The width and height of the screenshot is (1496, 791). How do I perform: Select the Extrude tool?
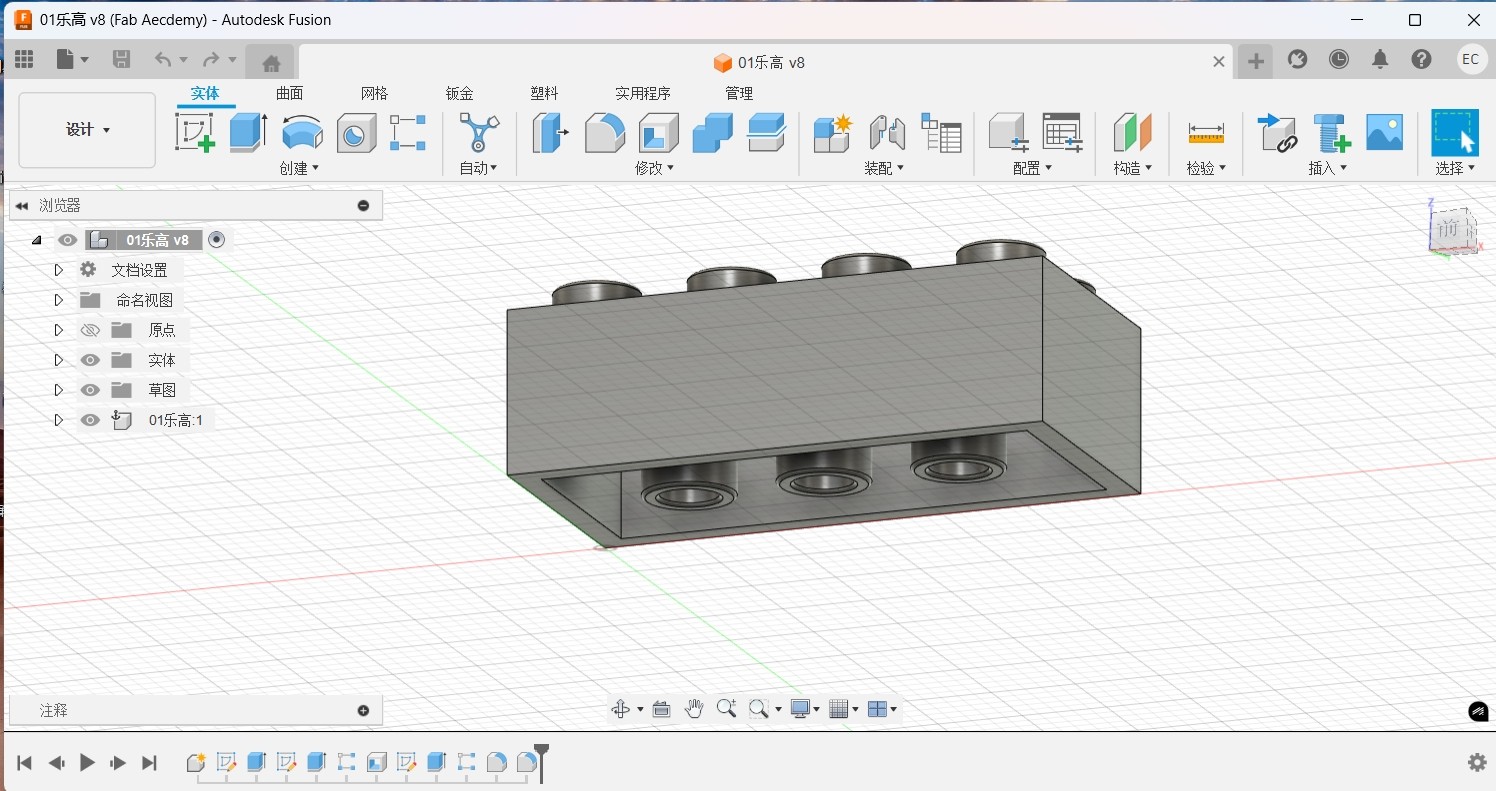pos(248,132)
